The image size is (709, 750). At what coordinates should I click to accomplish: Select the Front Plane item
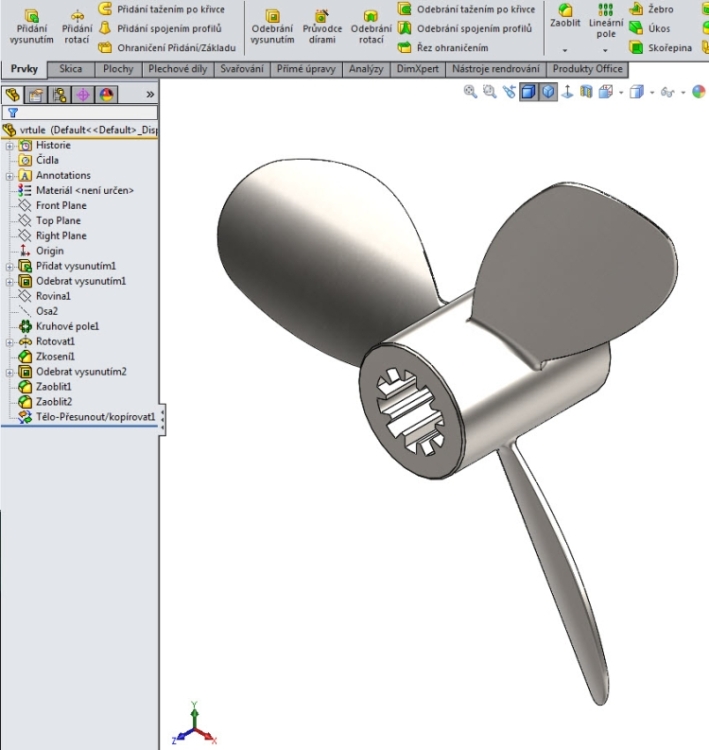click(x=53, y=206)
